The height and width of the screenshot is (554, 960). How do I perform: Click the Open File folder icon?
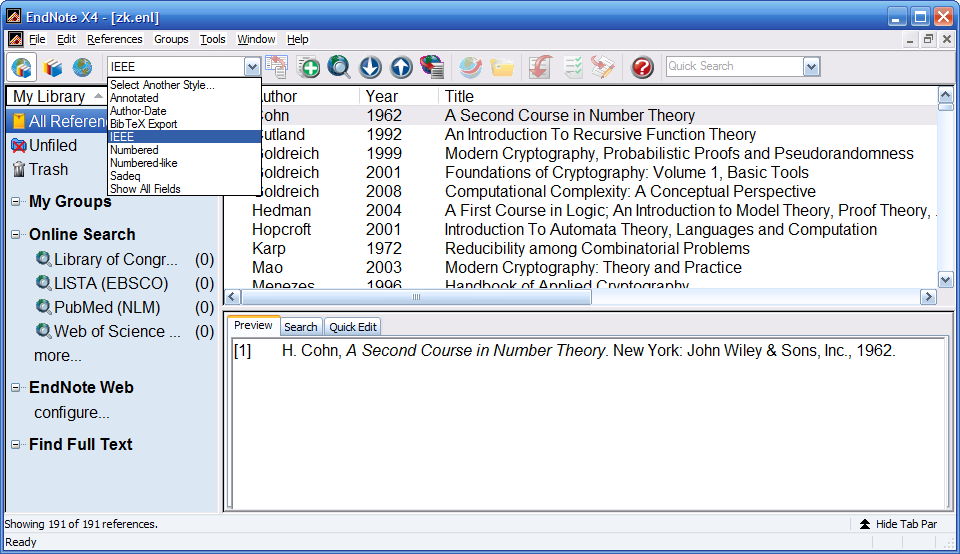coord(501,67)
